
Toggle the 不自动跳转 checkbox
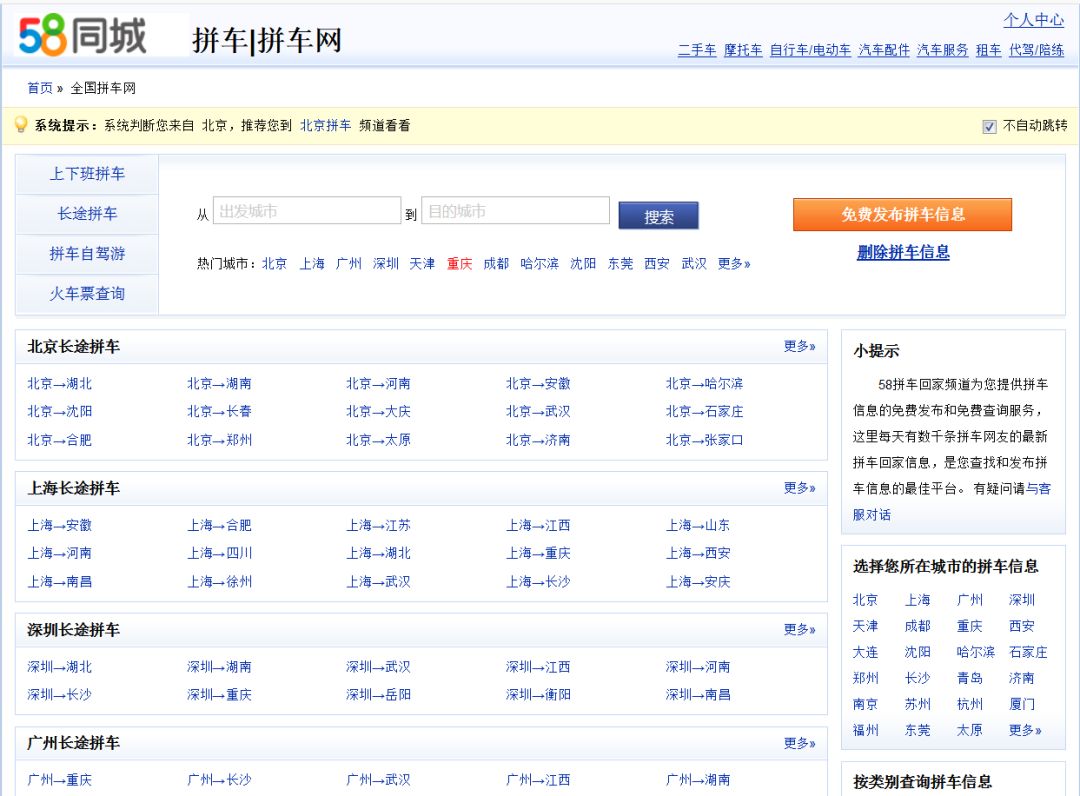click(x=989, y=127)
